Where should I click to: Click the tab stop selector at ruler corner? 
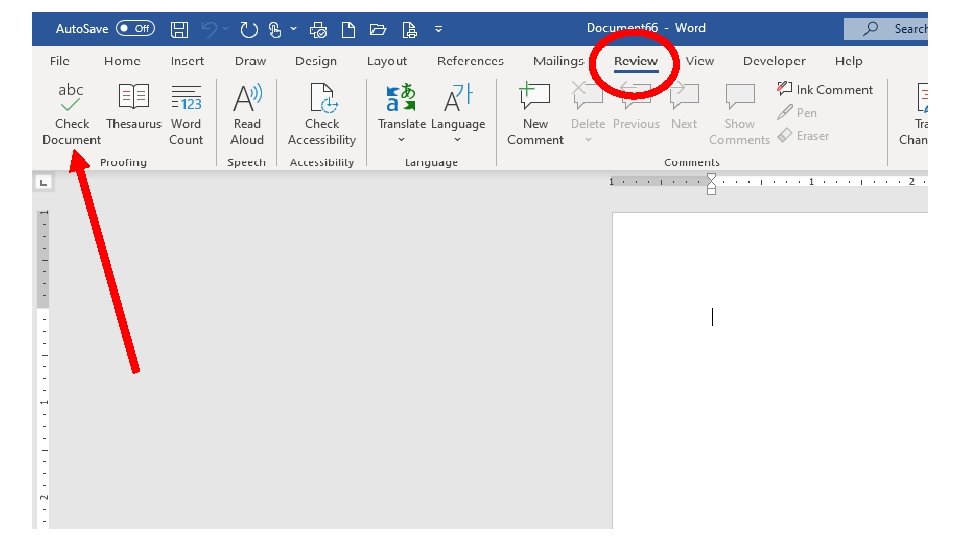click(43, 182)
